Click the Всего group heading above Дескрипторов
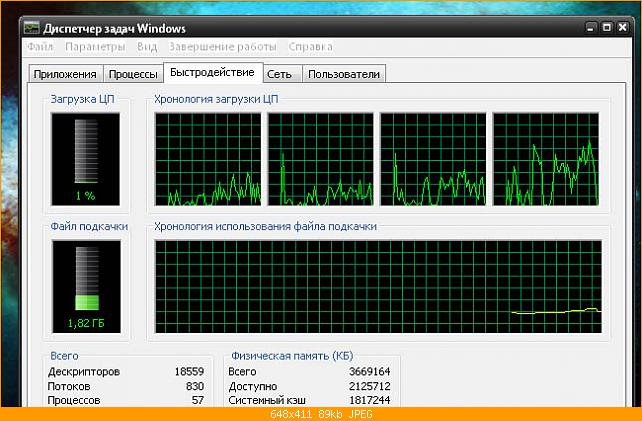This screenshot has width=642, height=421. coord(64,356)
